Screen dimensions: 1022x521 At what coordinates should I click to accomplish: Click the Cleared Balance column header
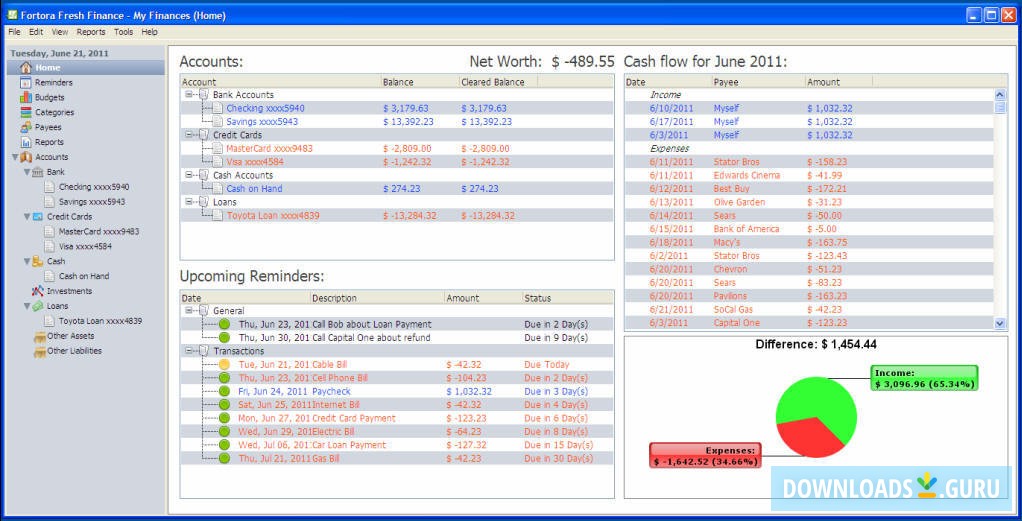[498, 82]
